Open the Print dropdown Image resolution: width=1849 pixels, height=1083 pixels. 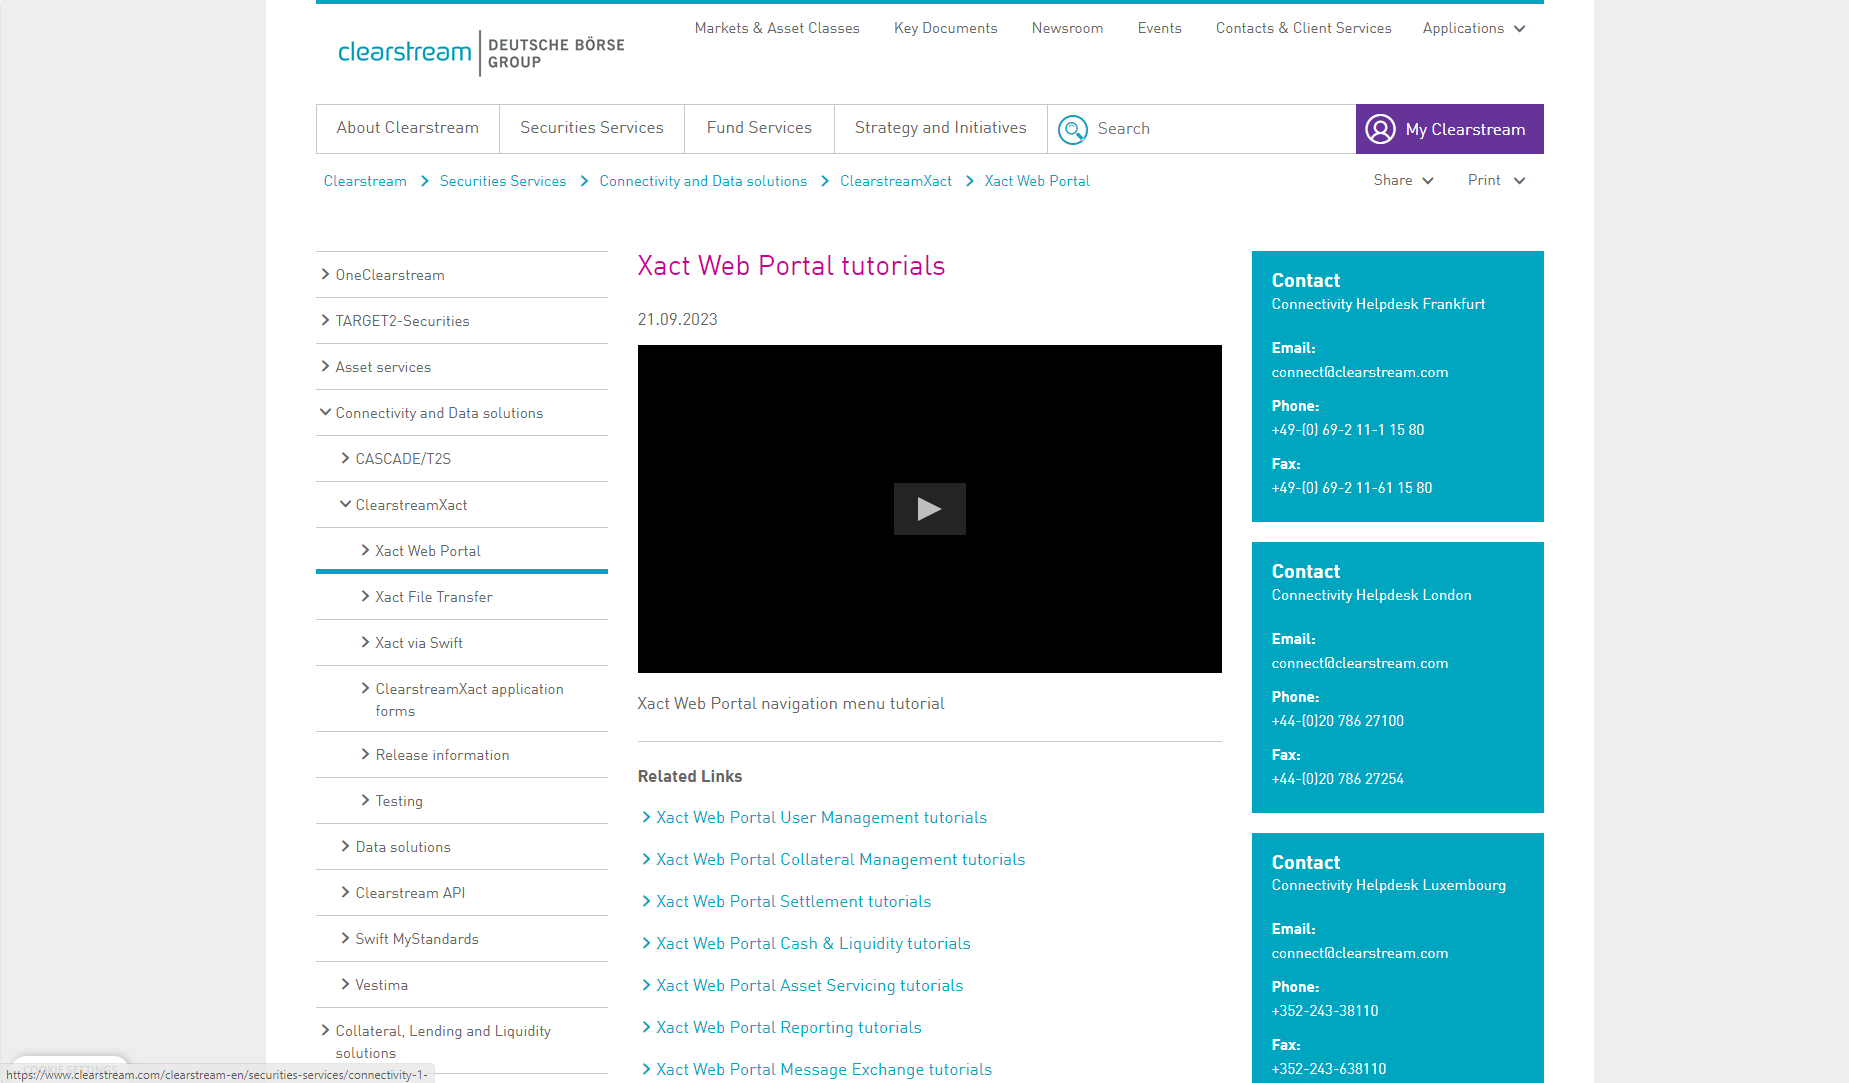(x=1495, y=180)
